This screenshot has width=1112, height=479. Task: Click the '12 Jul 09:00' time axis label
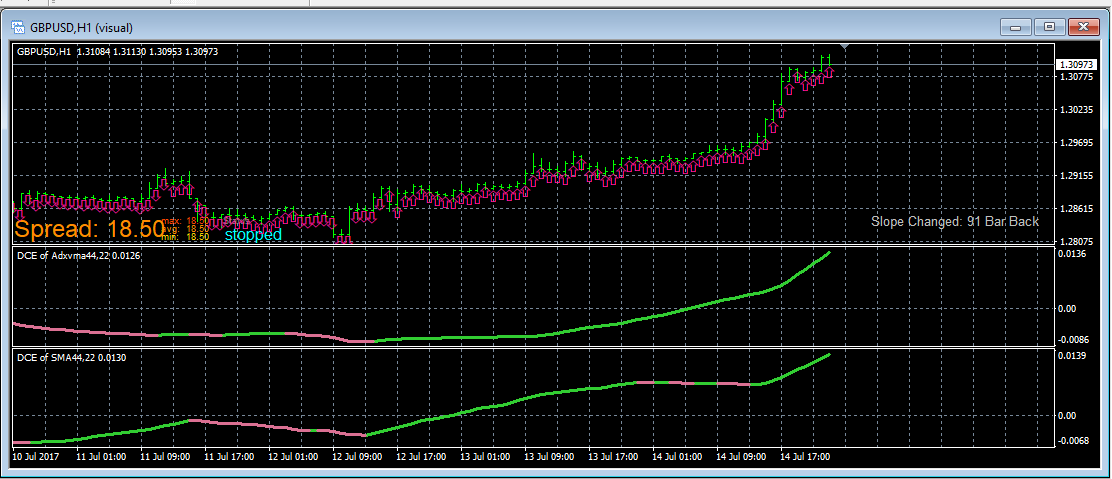coord(357,457)
